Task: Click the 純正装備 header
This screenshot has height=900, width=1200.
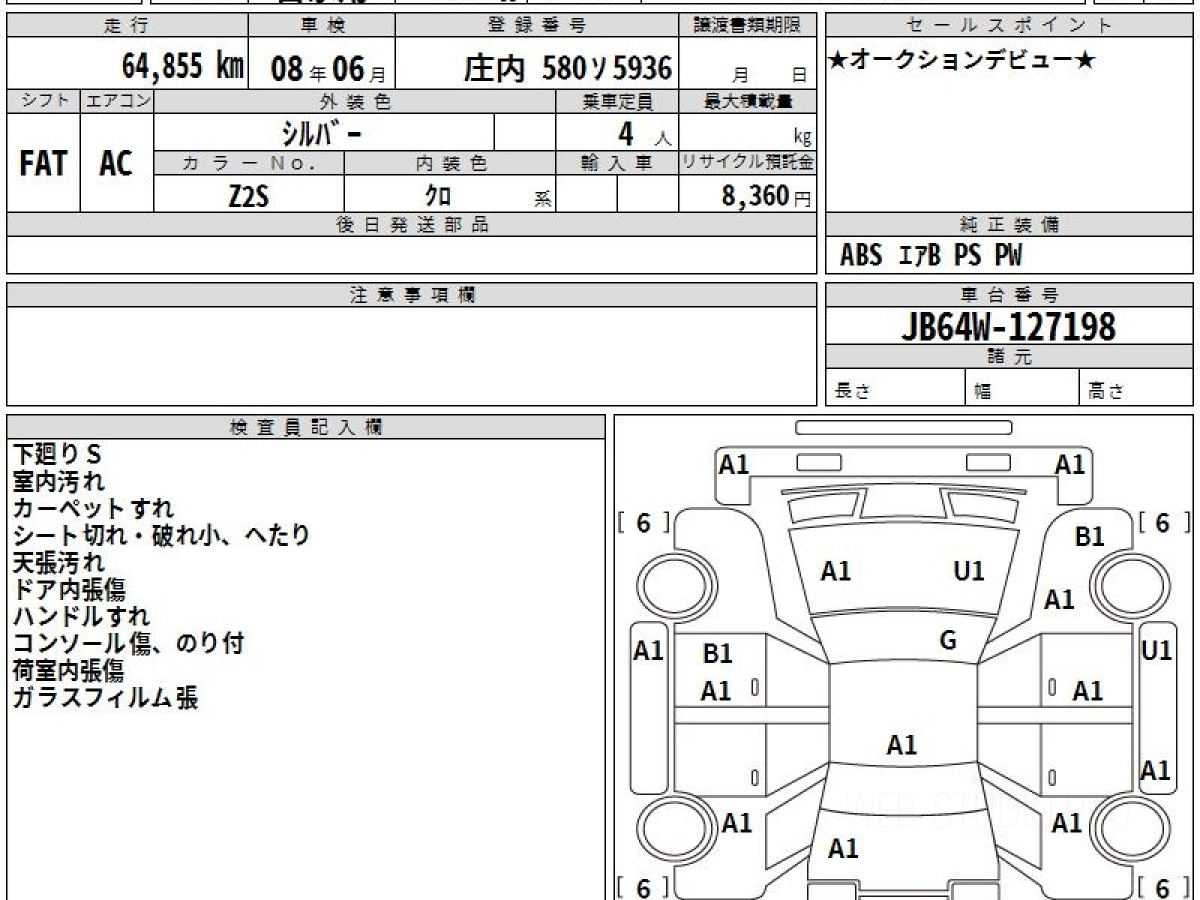Action: click(x=1009, y=225)
